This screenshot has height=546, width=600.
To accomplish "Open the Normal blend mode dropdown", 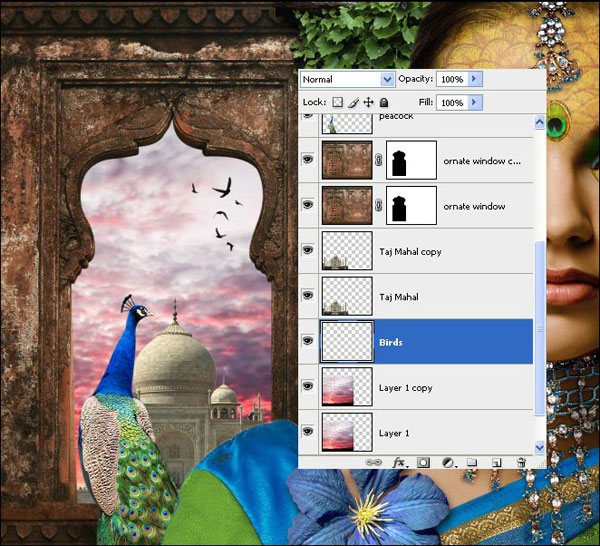I will pyautogui.click(x=348, y=79).
